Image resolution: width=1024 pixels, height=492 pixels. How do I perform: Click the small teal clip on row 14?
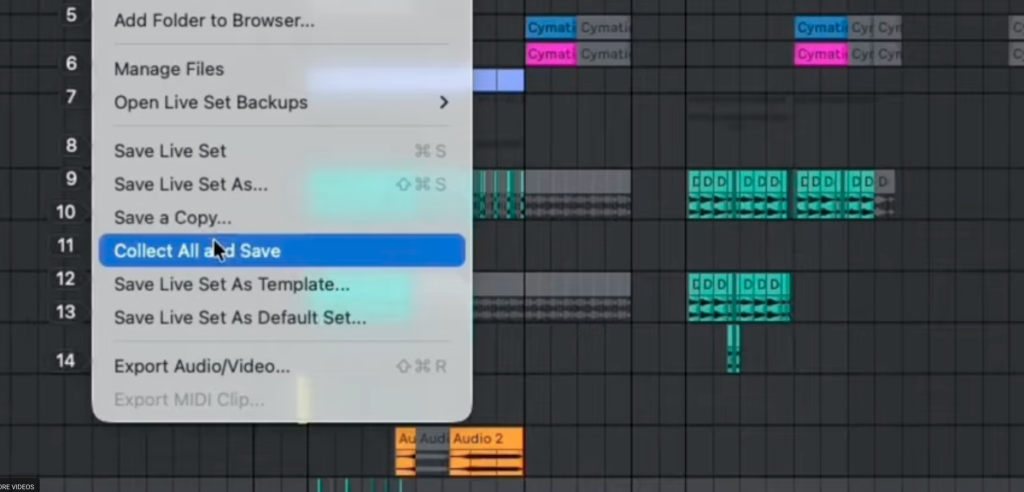[x=733, y=349]
